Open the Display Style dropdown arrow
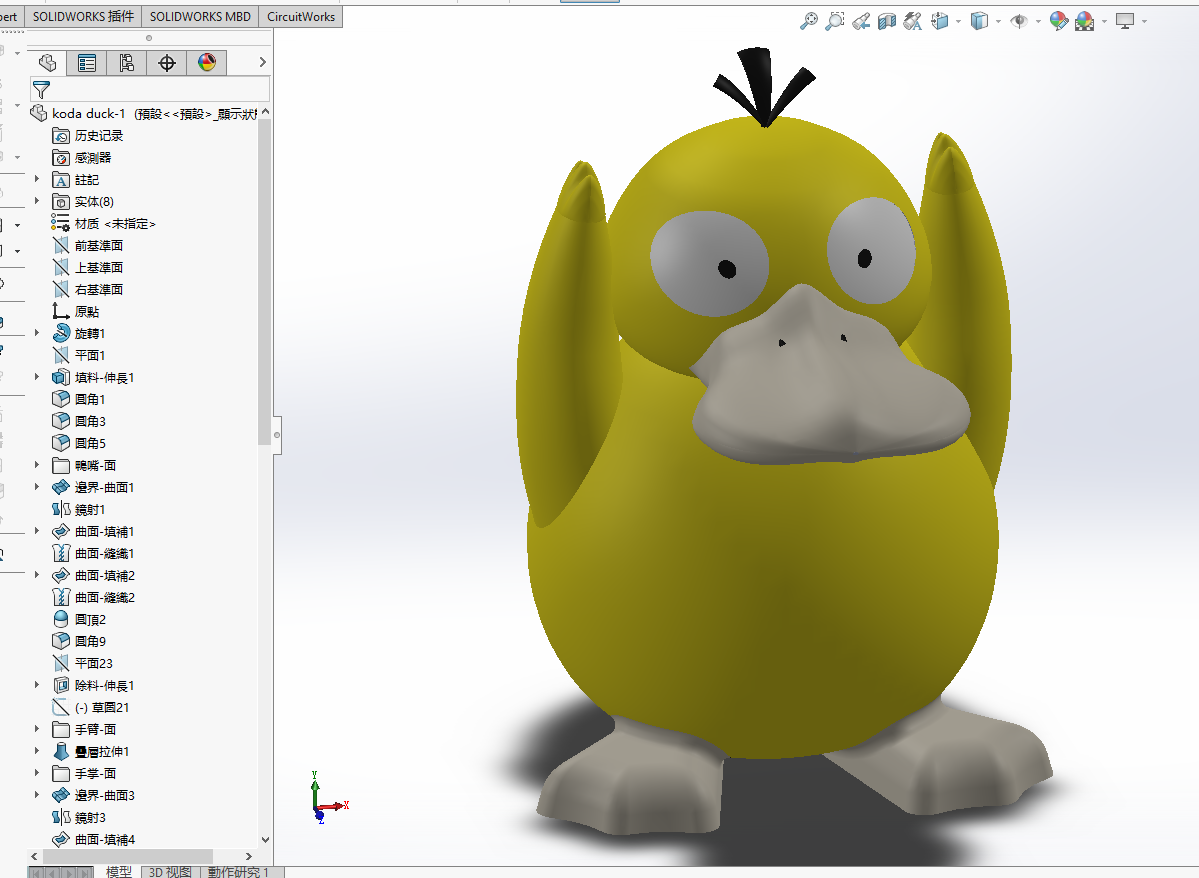Viewport: 1199px width, 878px height. 997,22
